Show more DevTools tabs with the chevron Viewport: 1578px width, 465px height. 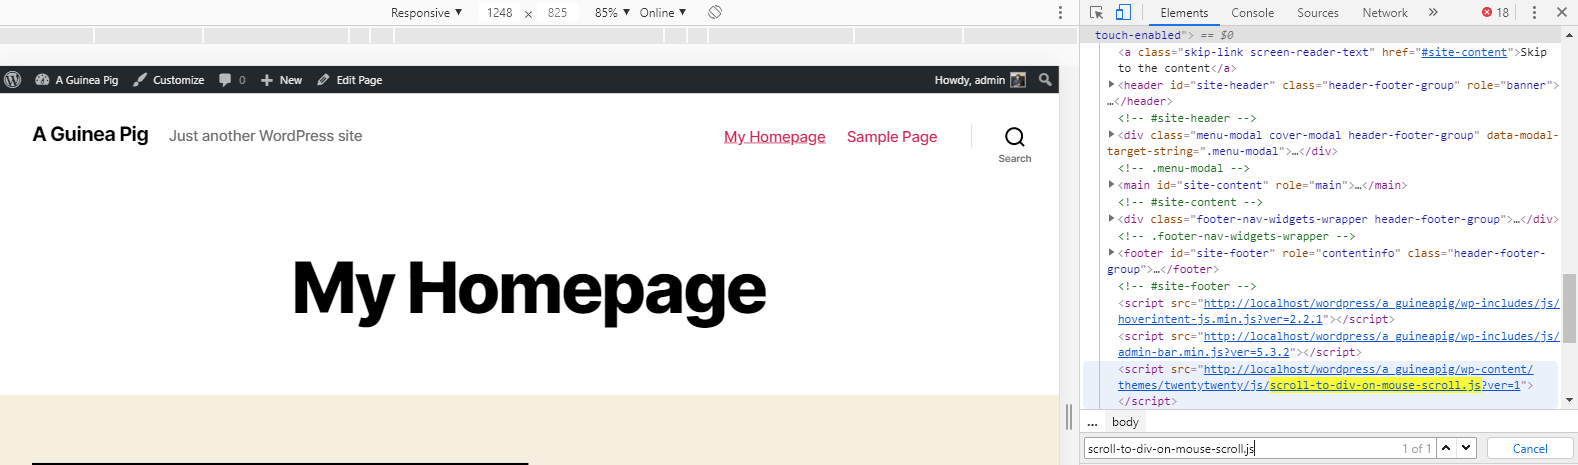[1433, 13]
